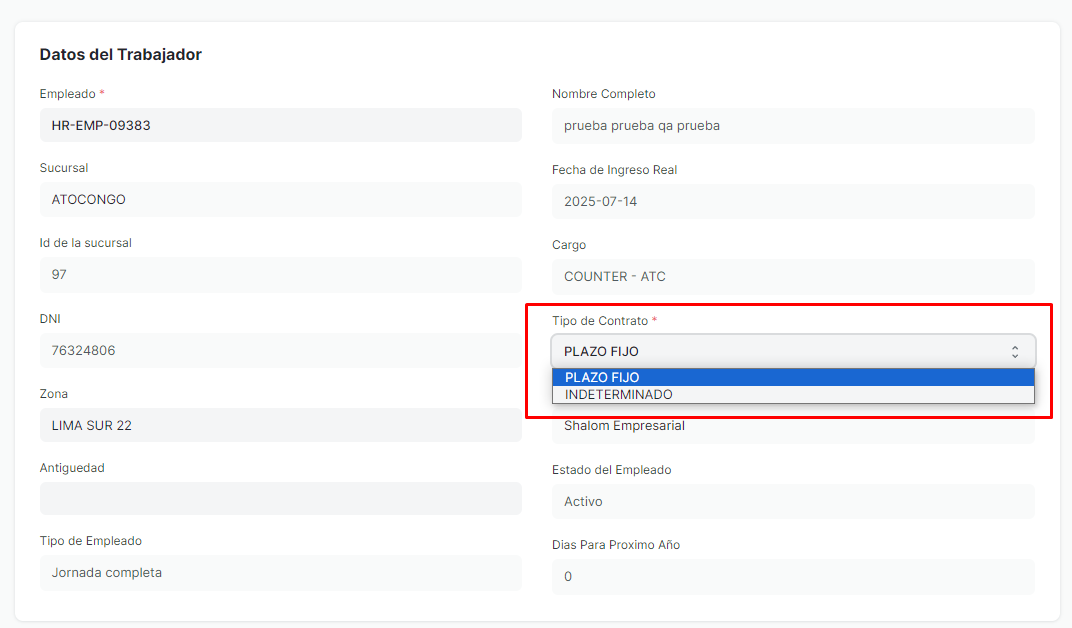Click the Estado del Empleado field showing Activo
Viewport: 1072px width, 628px height.
coord(792,501)
